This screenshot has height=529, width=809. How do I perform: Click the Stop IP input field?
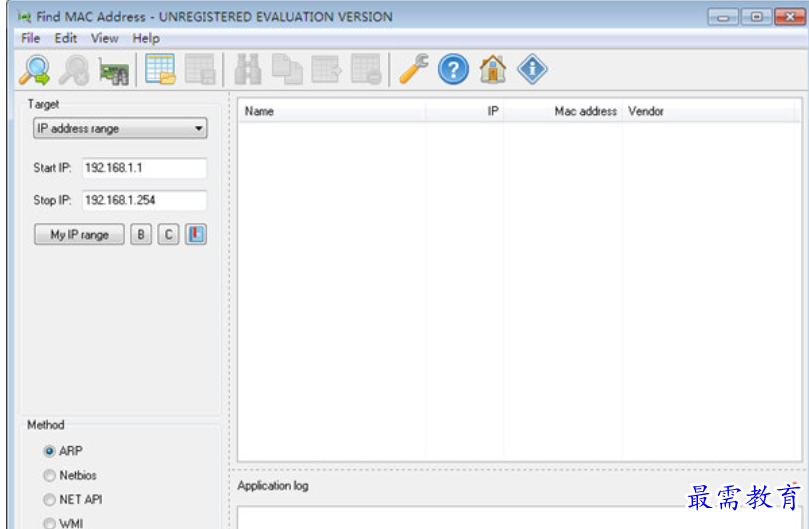144,200
